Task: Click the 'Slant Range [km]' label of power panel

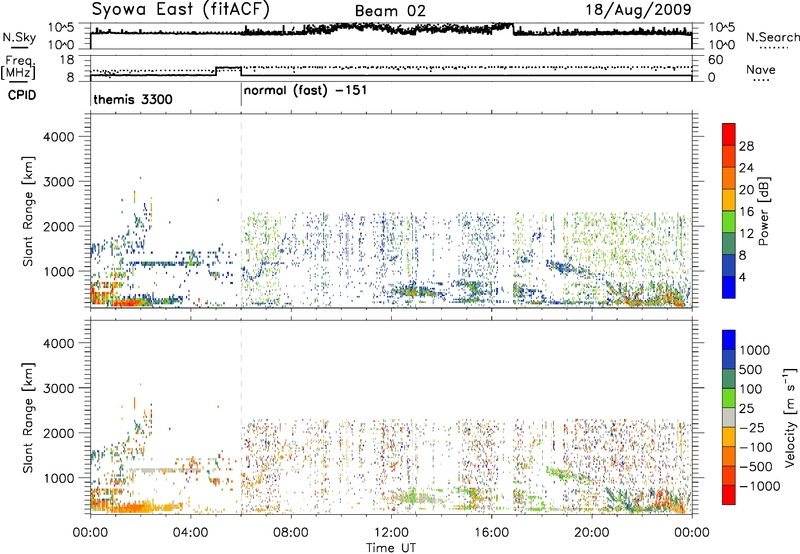Action: pos(28,211)
